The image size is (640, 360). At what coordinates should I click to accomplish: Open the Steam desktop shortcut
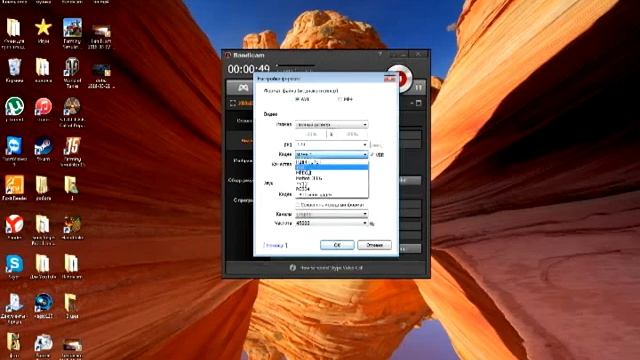pyautogui.click(x=43, y=149)
